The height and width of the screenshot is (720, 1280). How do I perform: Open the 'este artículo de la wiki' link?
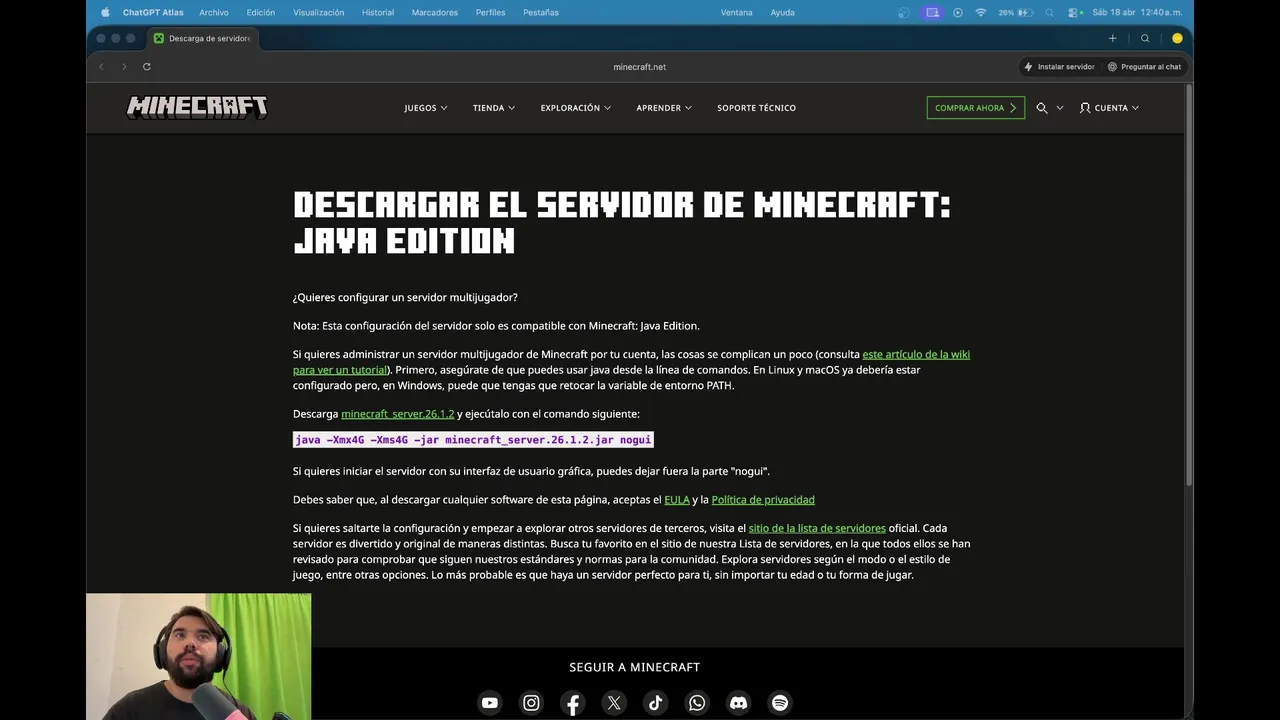click(916, 354)
